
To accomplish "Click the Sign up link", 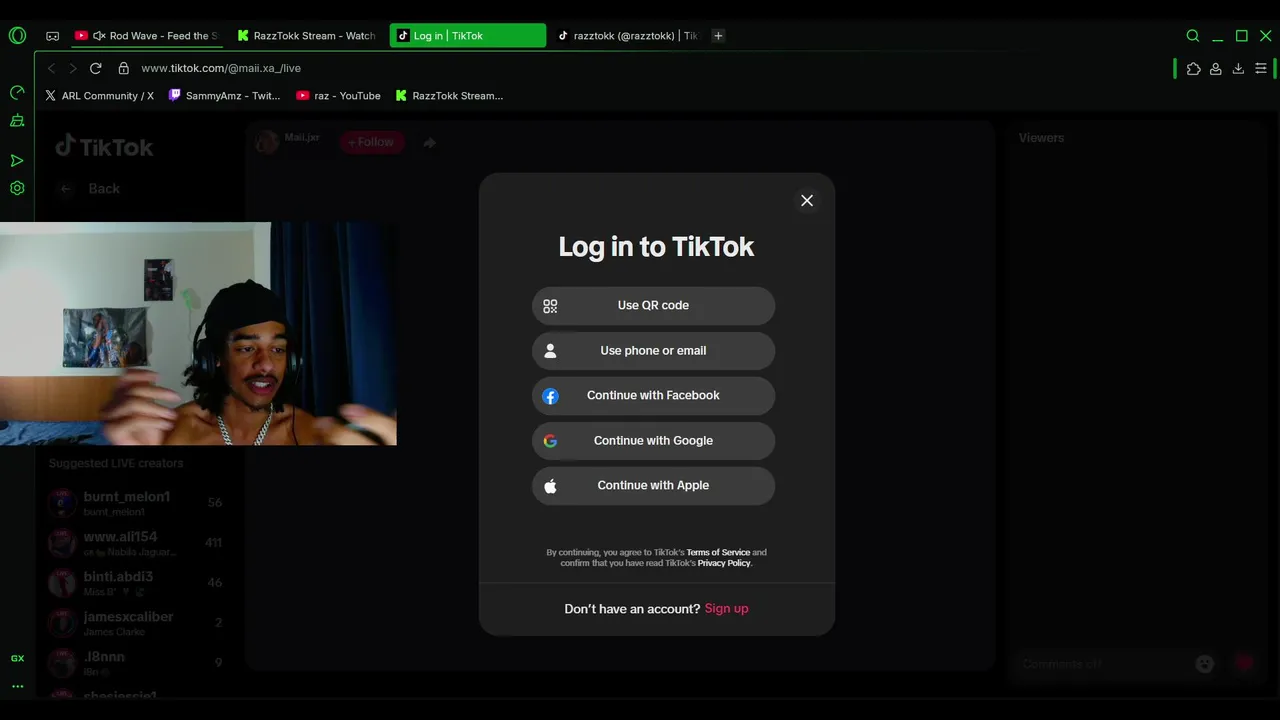I will (726, 609).
